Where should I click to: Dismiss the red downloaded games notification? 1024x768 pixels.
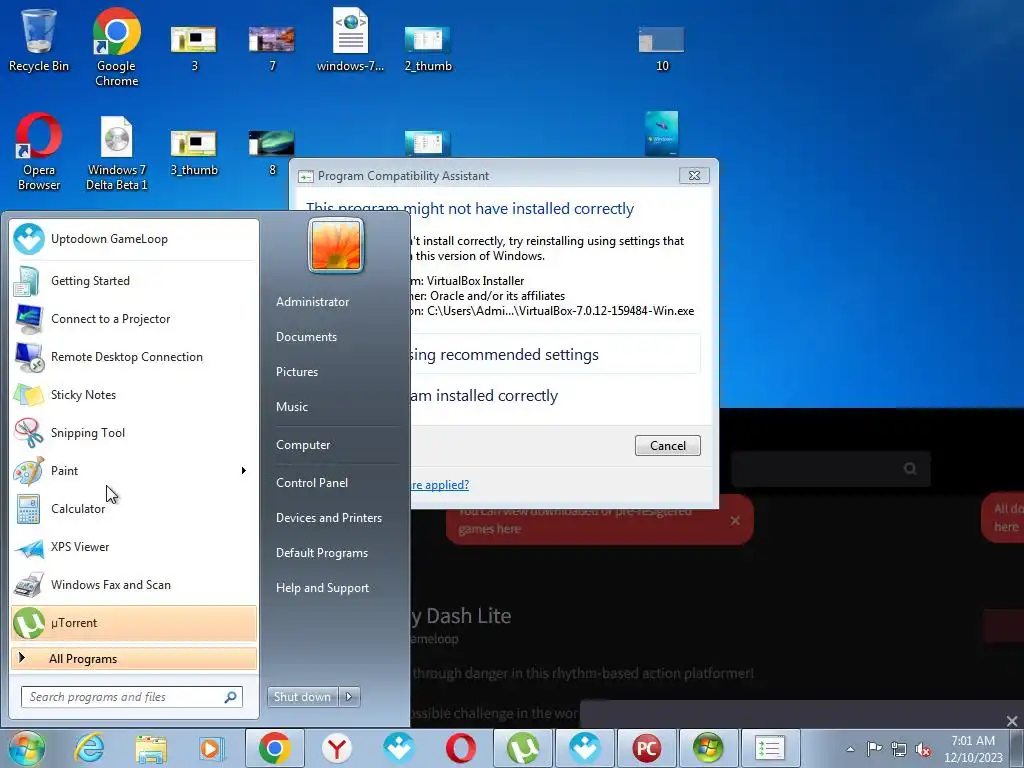pos(735,520)
